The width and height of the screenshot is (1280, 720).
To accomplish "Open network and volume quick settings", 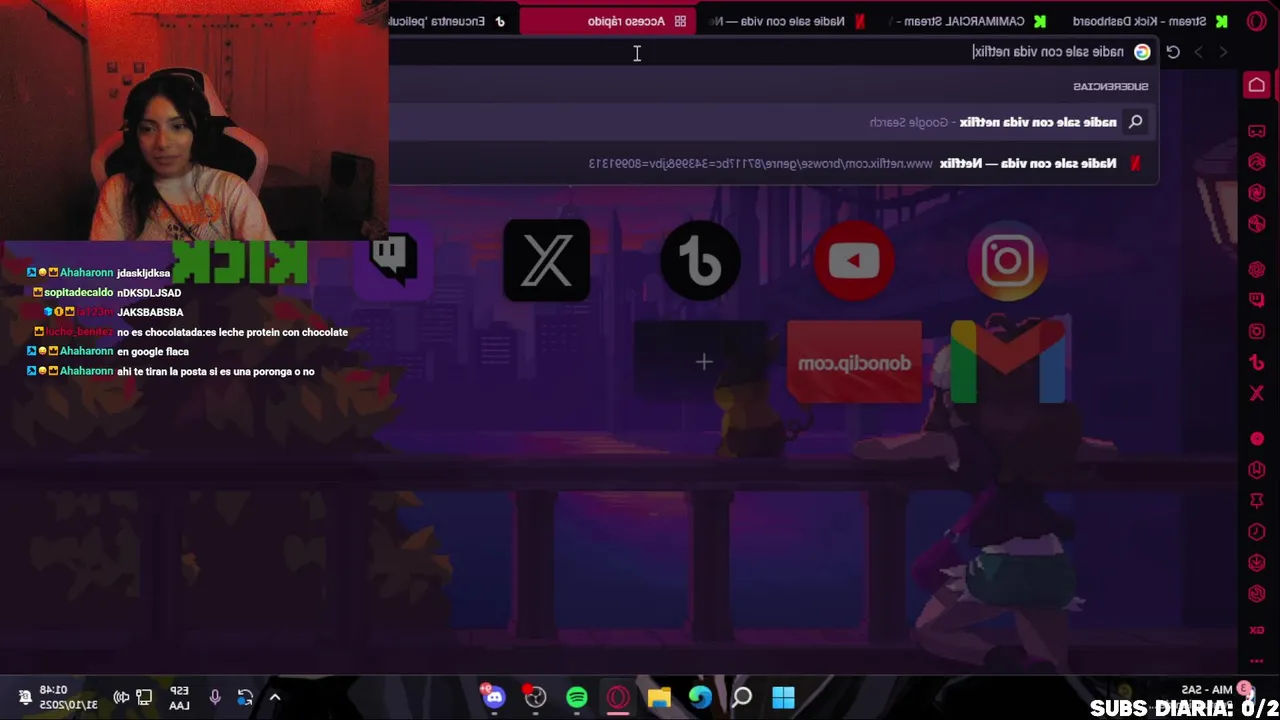I will (133, 698).
